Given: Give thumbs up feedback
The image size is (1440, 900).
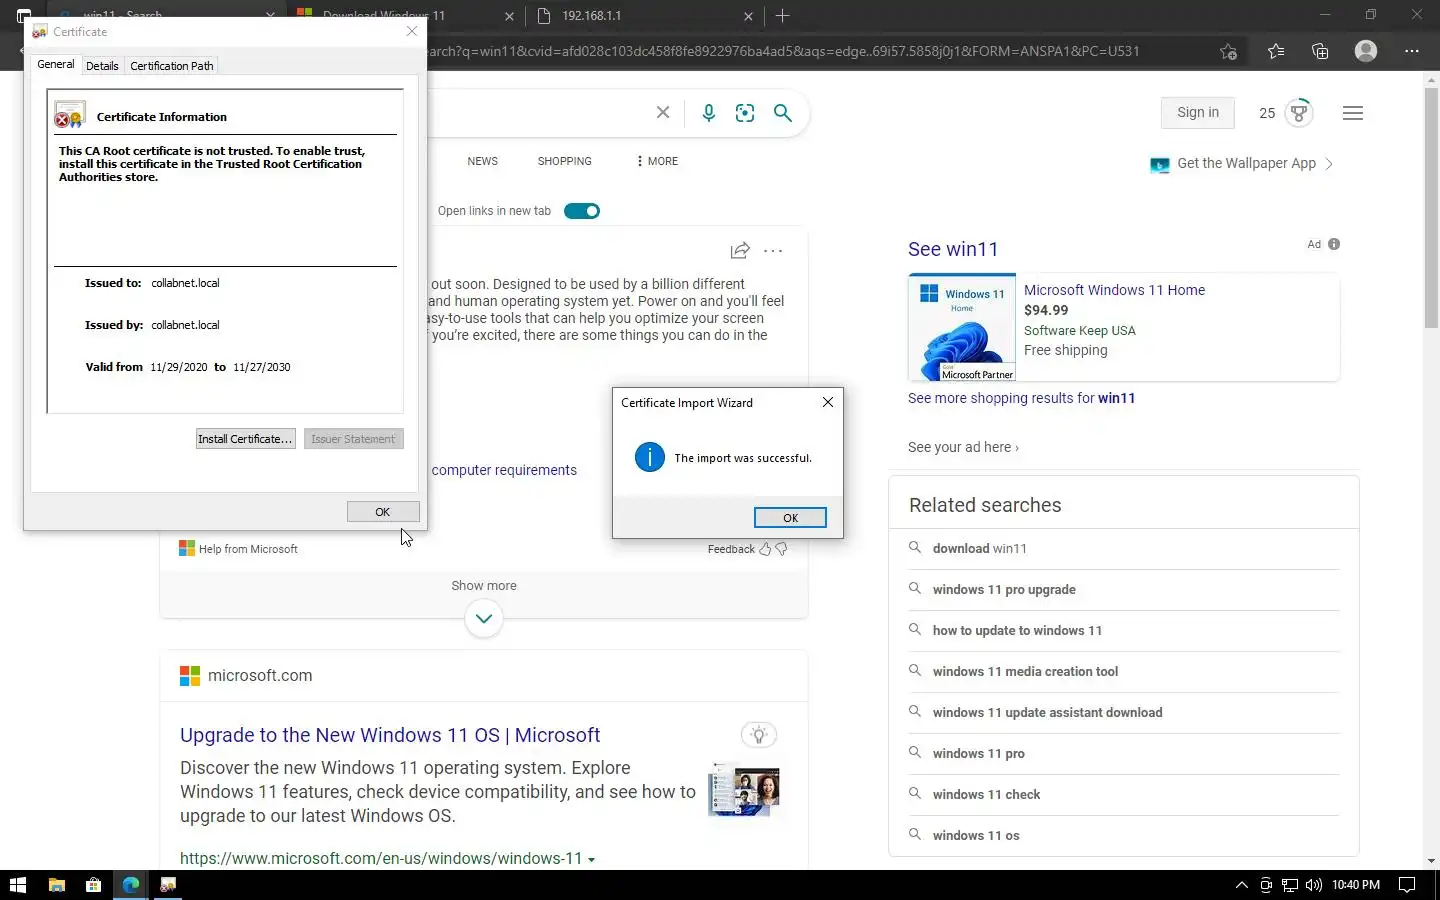Looking at the screenshot, I should tap(765, 549).
